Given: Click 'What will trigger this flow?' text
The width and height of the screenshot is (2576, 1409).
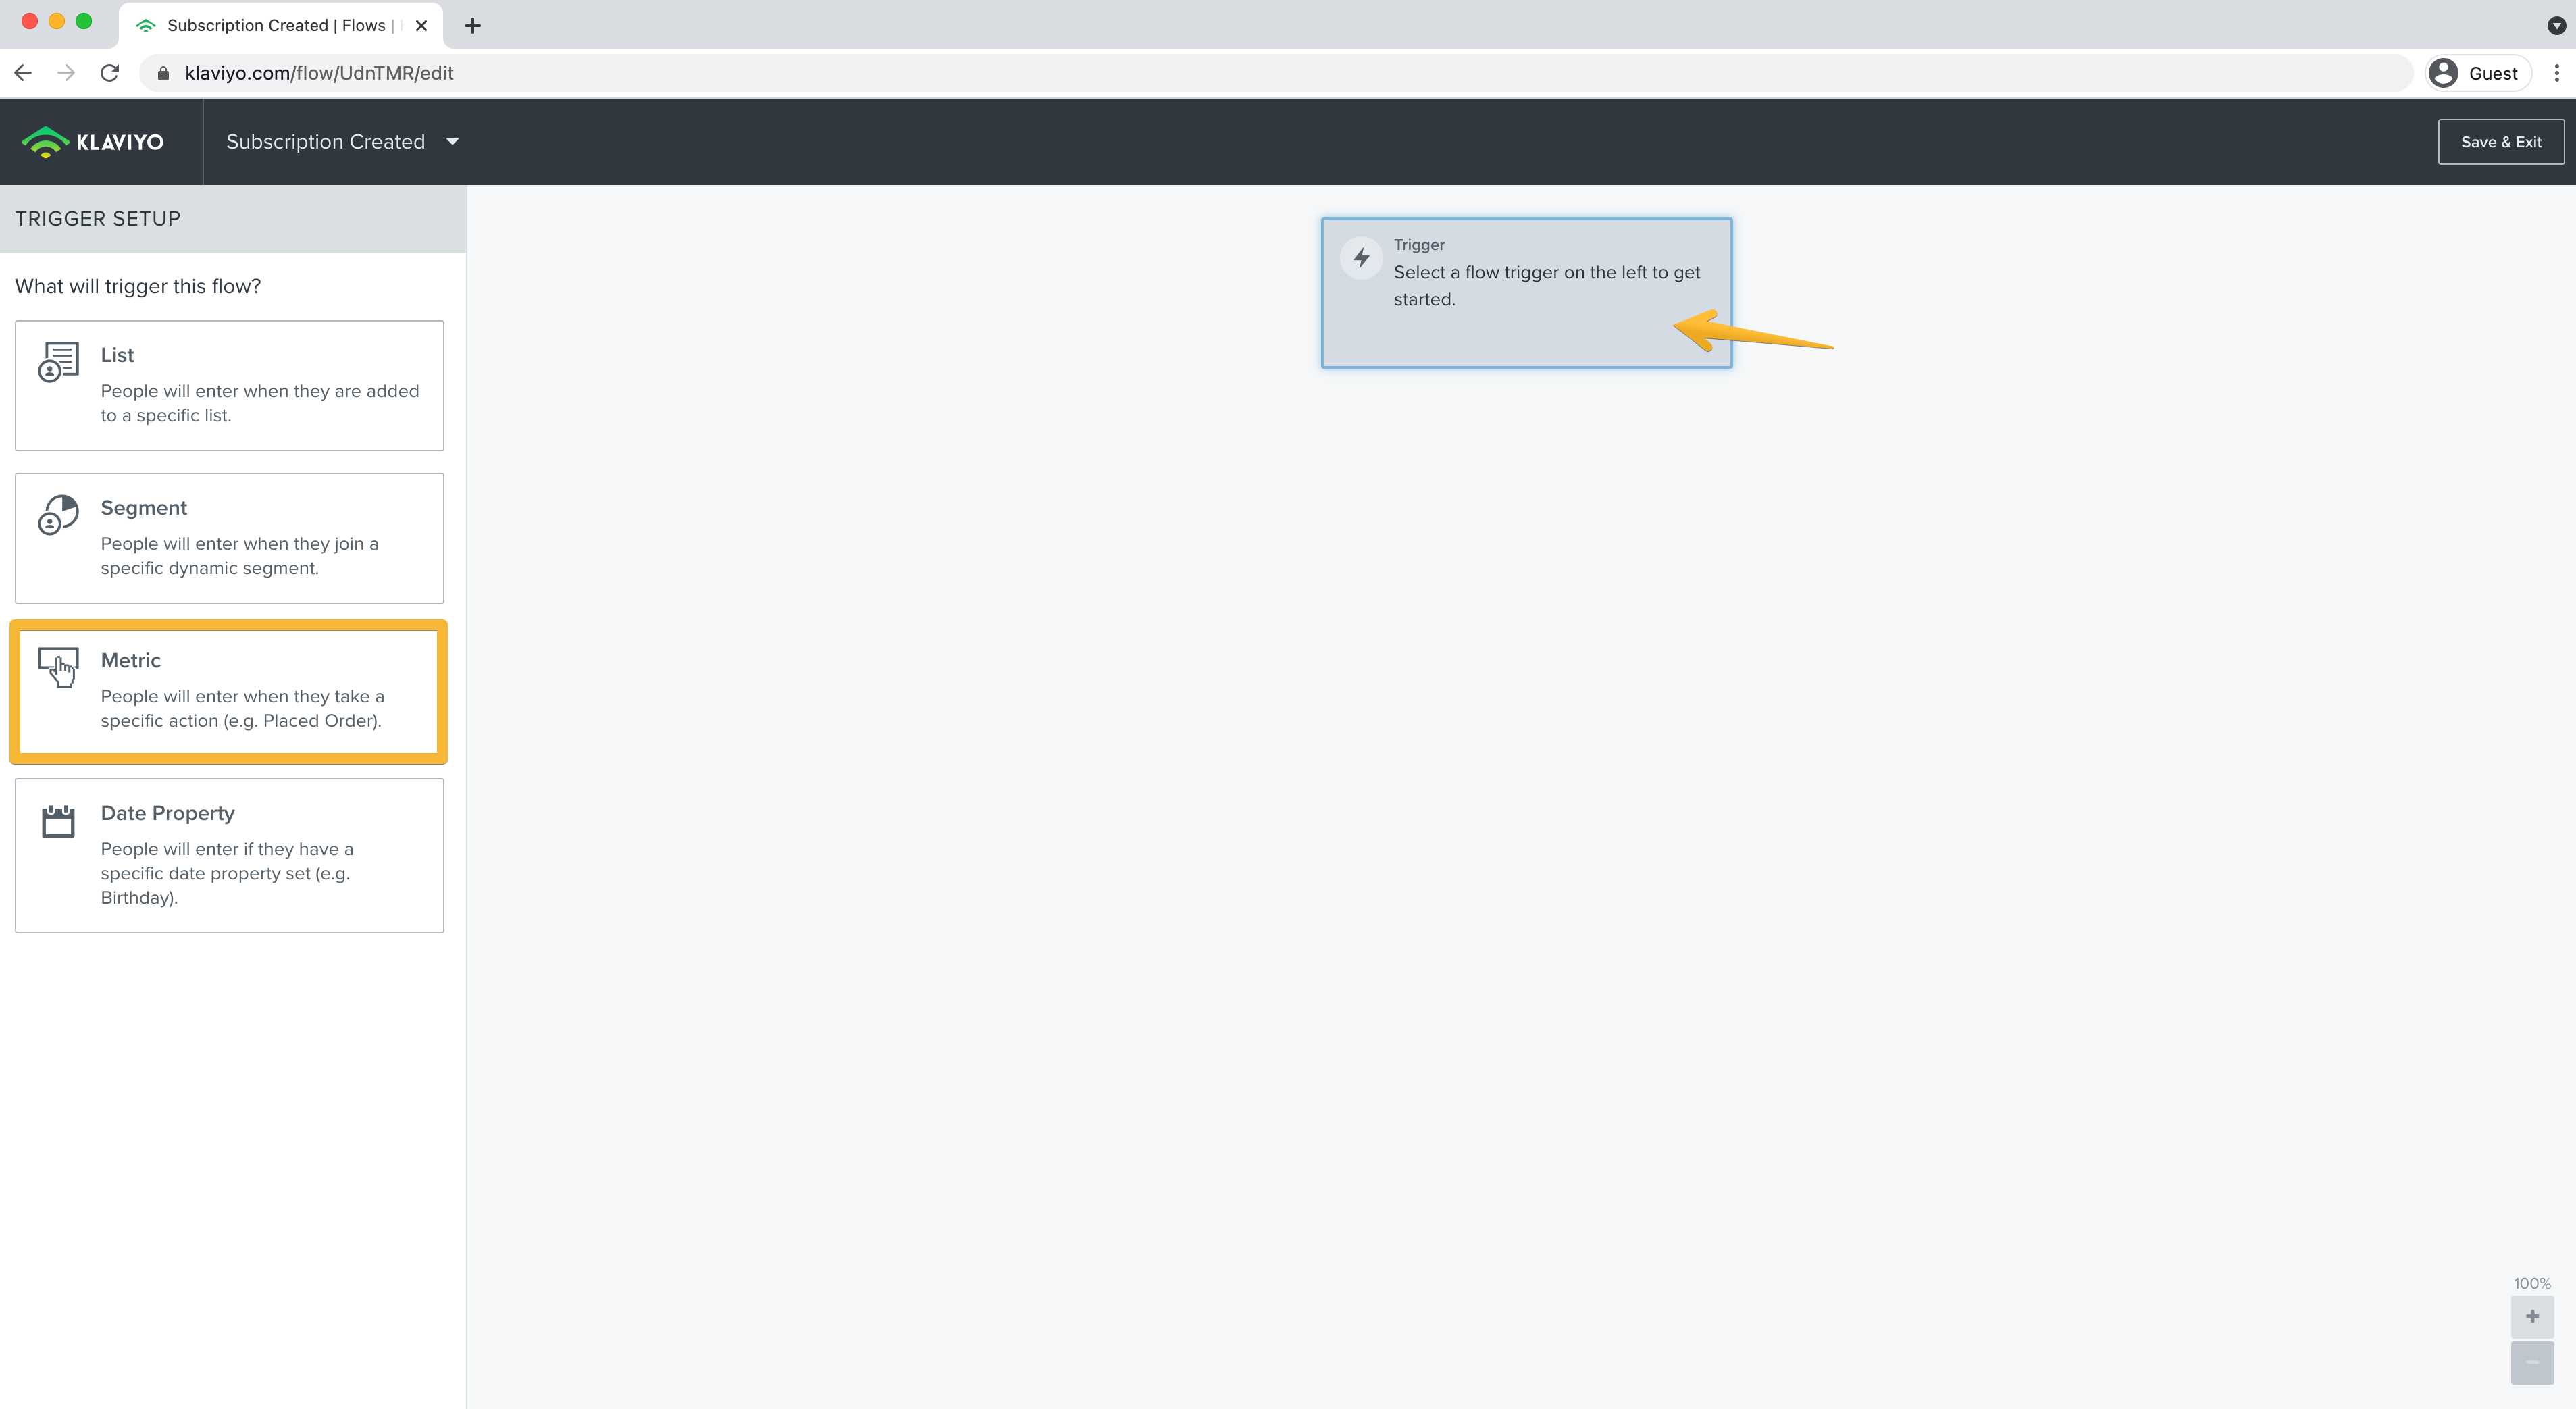Looking at the screenshot, I should pyautogui.click(x=138, y=286).
